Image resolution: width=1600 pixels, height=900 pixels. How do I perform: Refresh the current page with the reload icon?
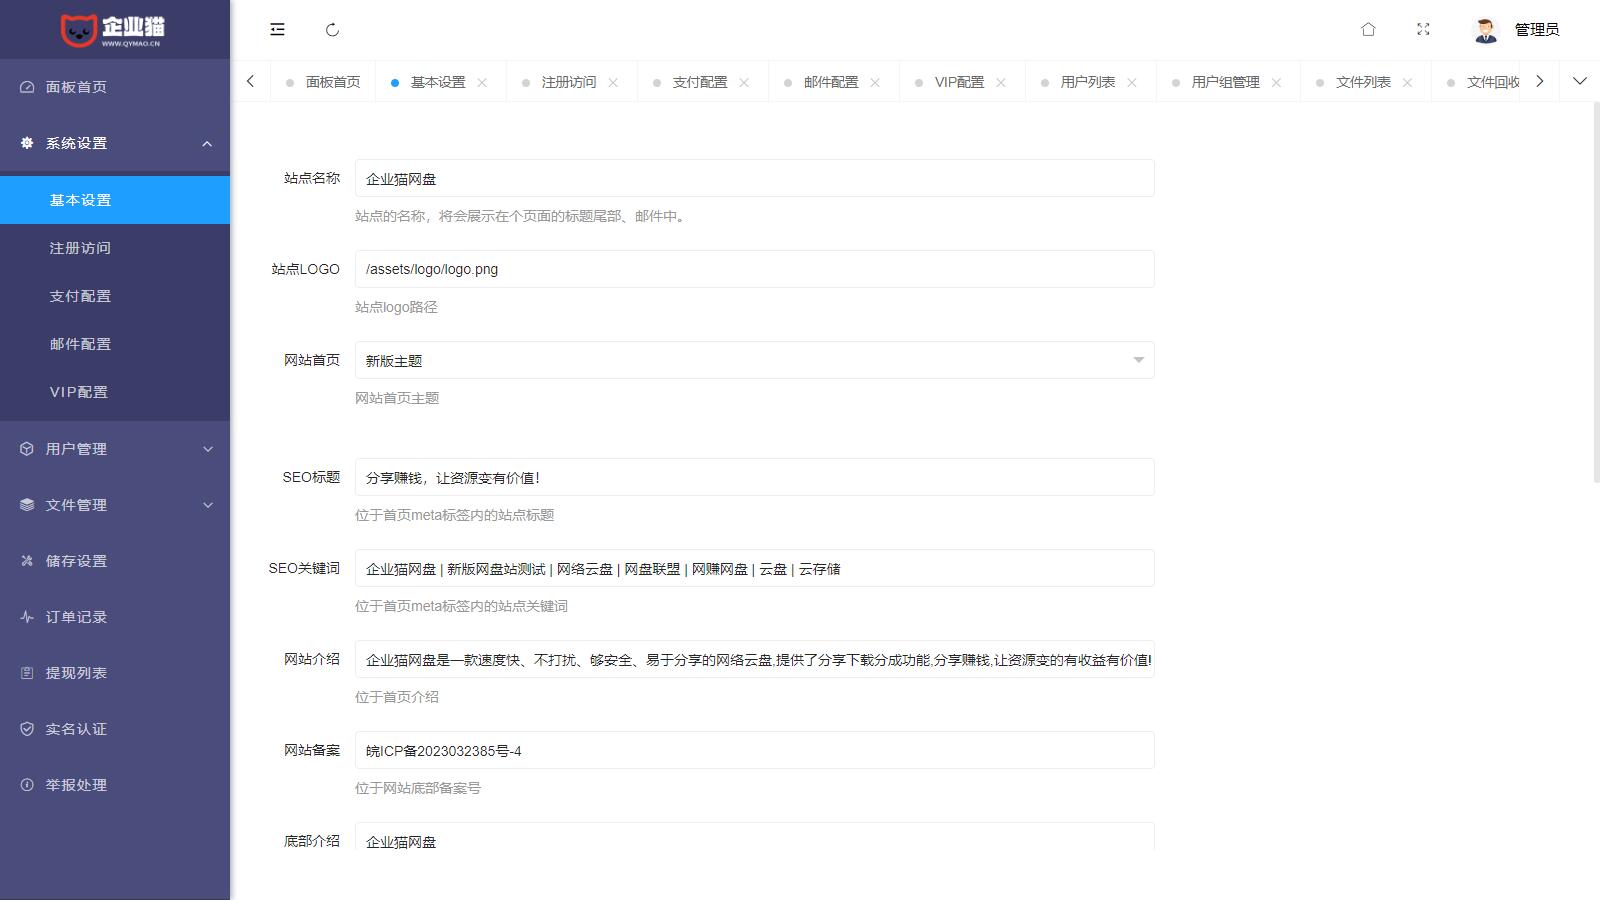tap(332, 30)
